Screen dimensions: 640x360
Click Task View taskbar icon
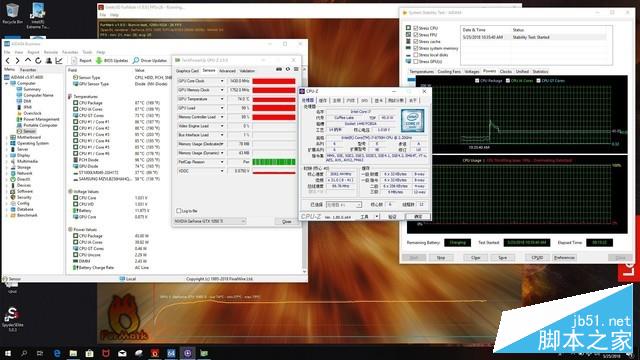[40, 353]
